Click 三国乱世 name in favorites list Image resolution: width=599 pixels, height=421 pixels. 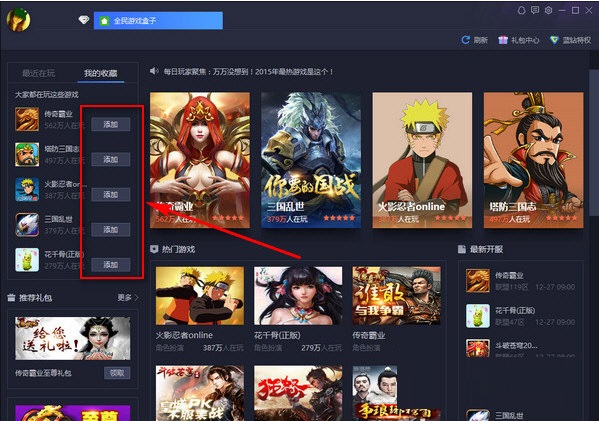(x=58, y=219)
